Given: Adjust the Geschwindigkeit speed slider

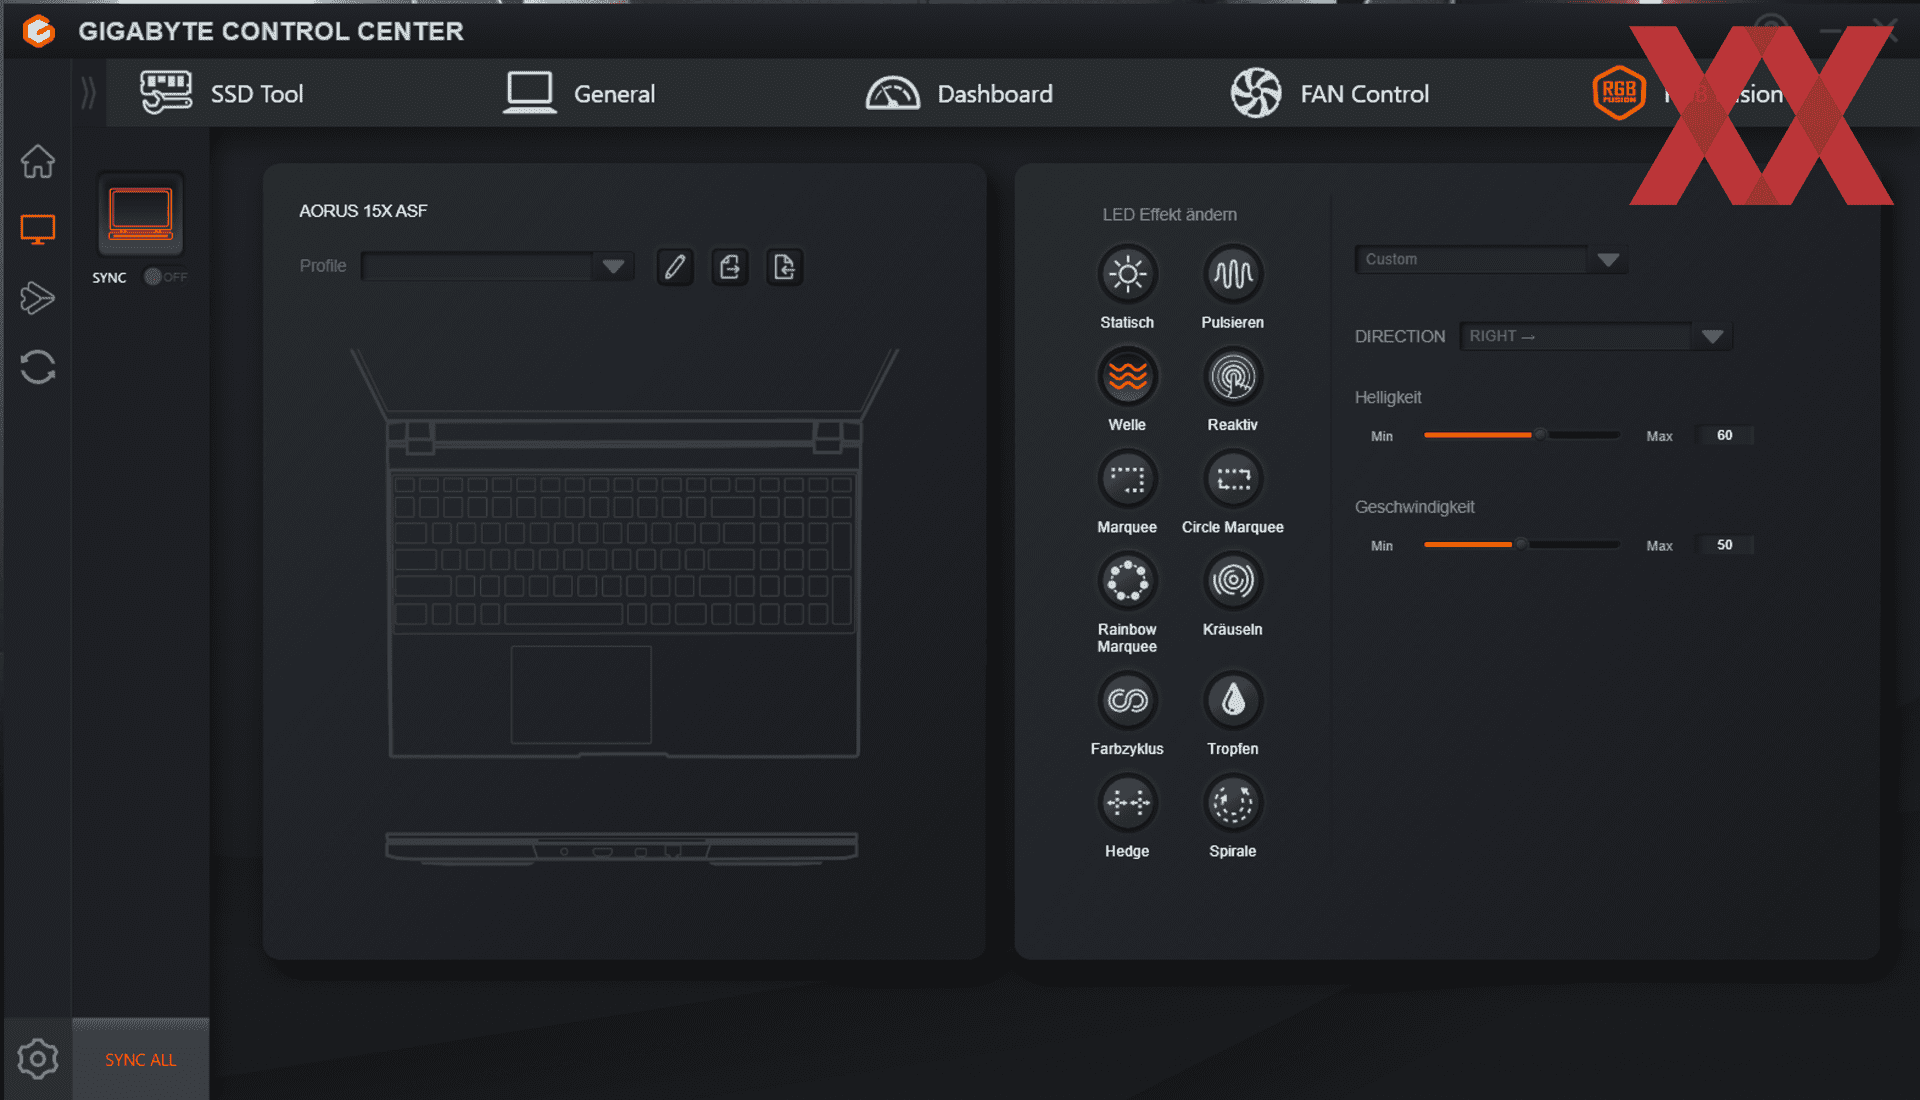Looking at the screenshot, I should 1522,545.
